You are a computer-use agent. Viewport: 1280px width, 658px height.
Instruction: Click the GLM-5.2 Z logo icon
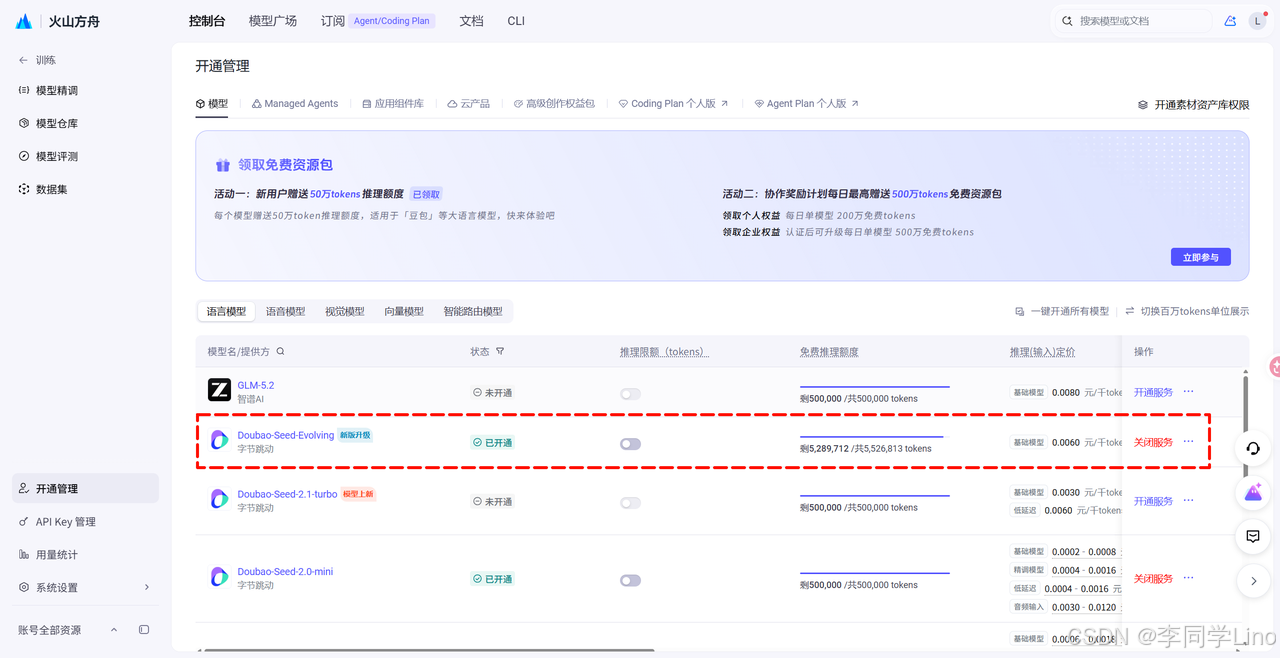(219, 390)
